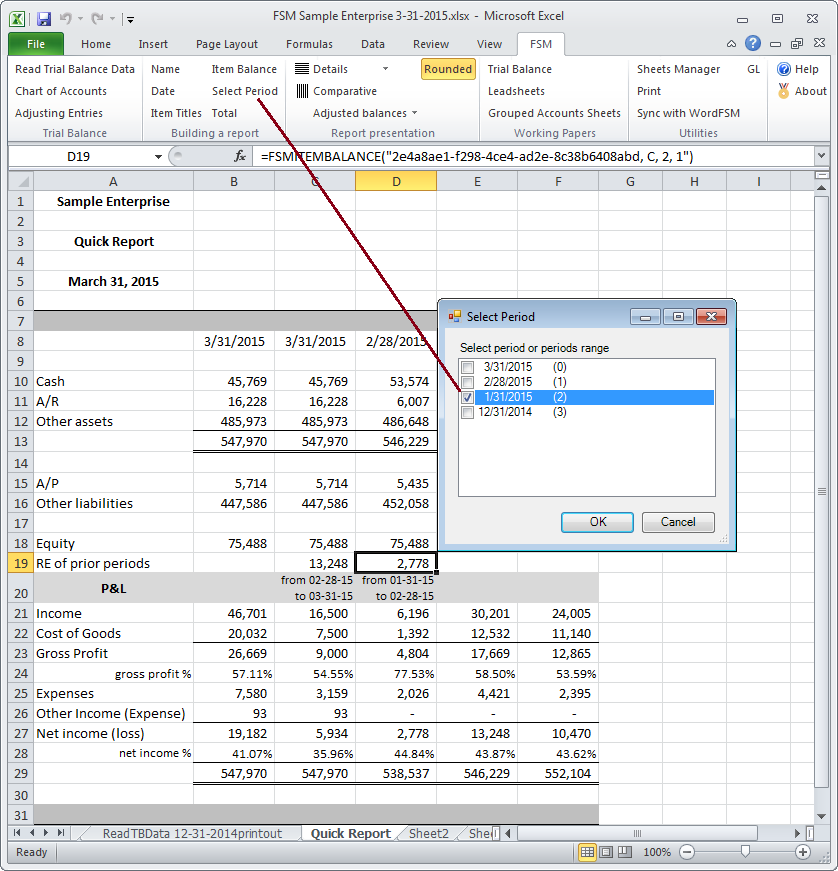The width and height of the screenshot is (838, 871).
Task: Open FSM Help with the blue icon
Action: 784,69
